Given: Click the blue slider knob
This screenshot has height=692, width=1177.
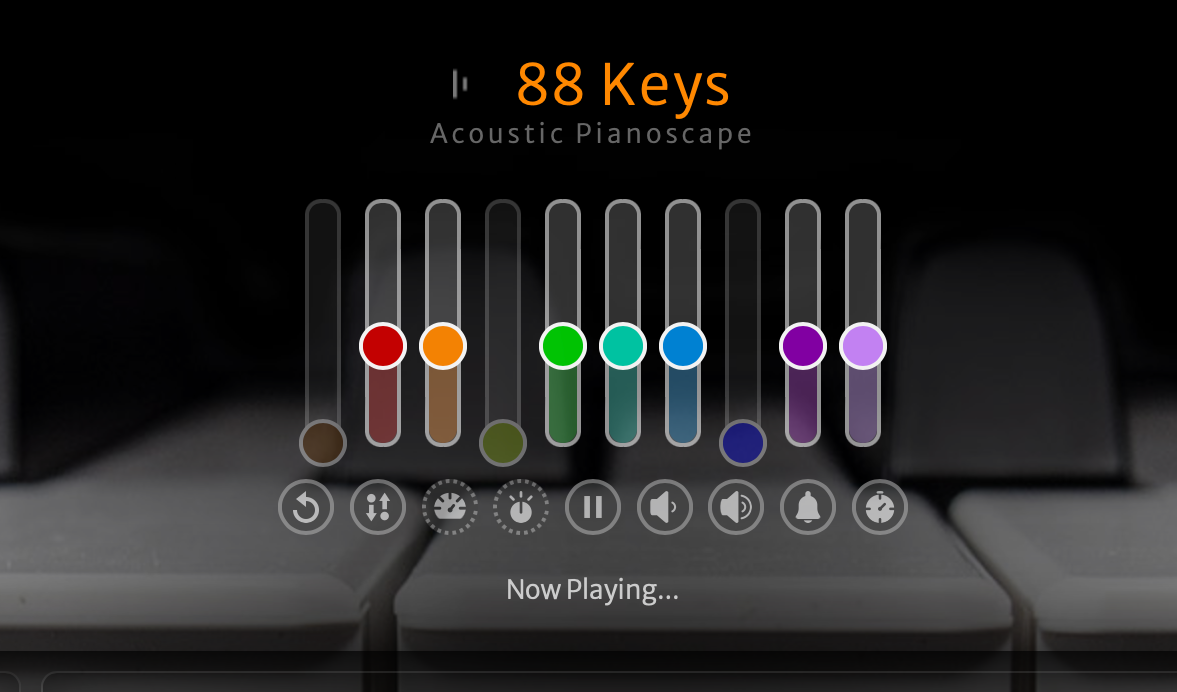Looking at the screenshot, I should (x=683, y=346).
